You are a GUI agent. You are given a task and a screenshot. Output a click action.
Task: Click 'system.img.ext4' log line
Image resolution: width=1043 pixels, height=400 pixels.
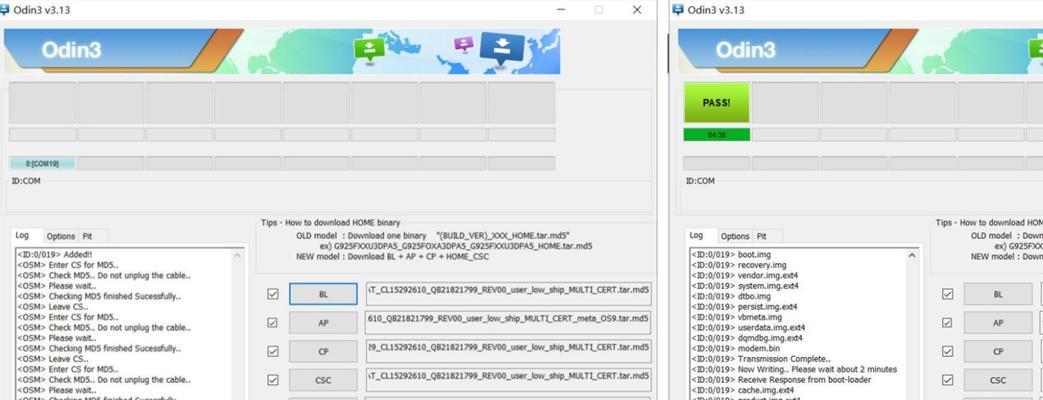[x=745, y=286]
